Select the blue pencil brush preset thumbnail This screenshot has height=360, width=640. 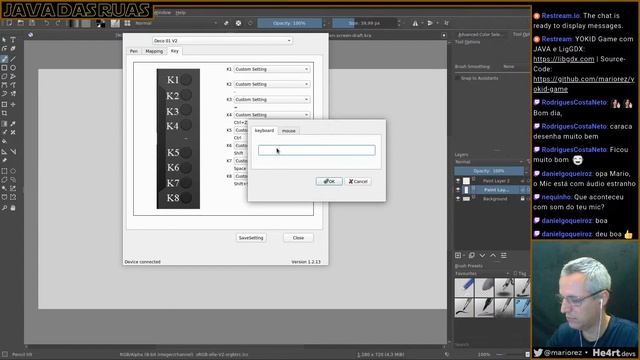click(x=464, y=287)
